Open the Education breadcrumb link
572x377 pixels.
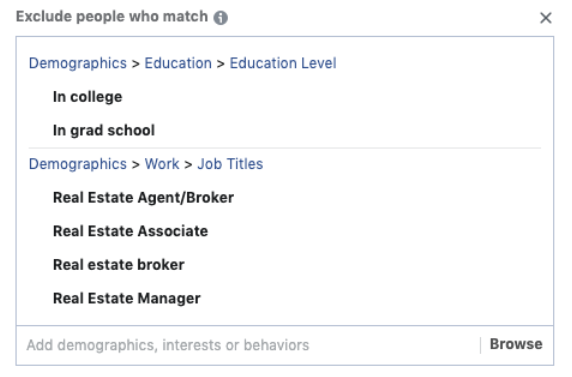[x=178, y=63]
